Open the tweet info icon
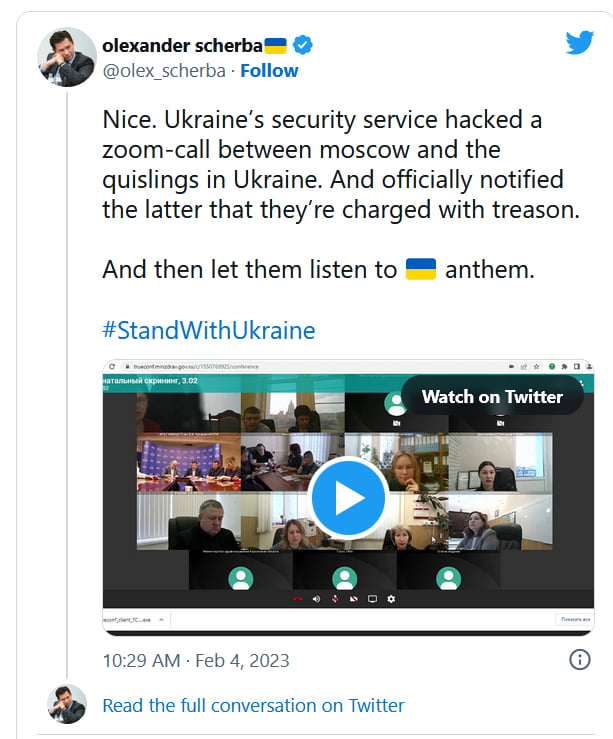This screenshot has height=739, width=613. (x=579, y=659)
